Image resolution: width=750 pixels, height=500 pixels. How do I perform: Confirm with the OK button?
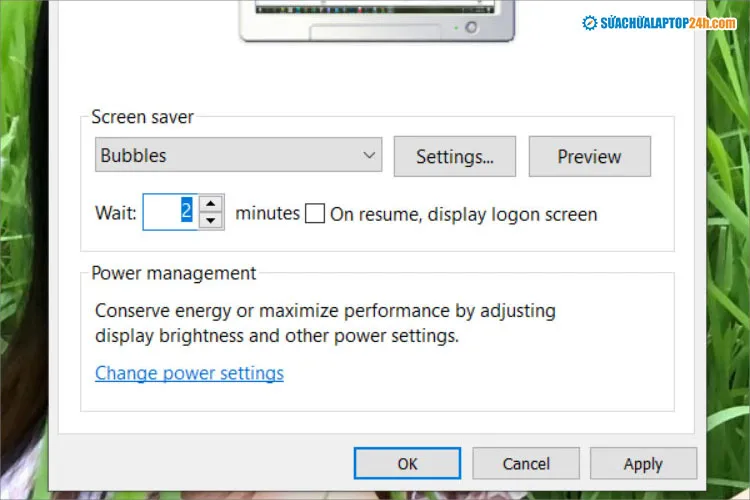pyautogui.click(x=407, y=463)
